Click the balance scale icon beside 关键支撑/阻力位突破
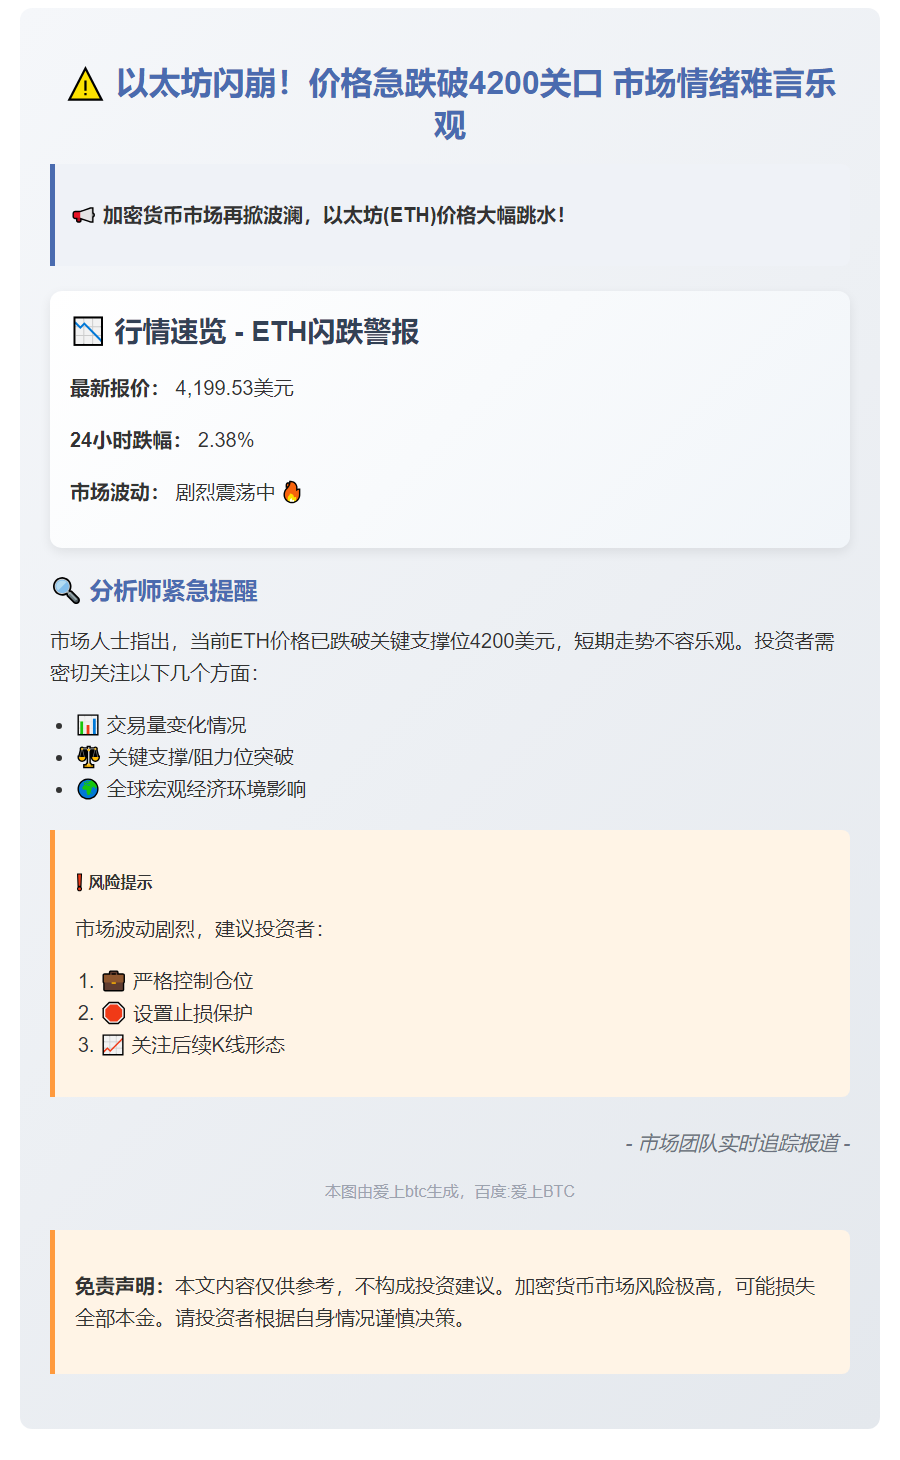The width and height of the screenshot is (900, 1460). [88, 757]
